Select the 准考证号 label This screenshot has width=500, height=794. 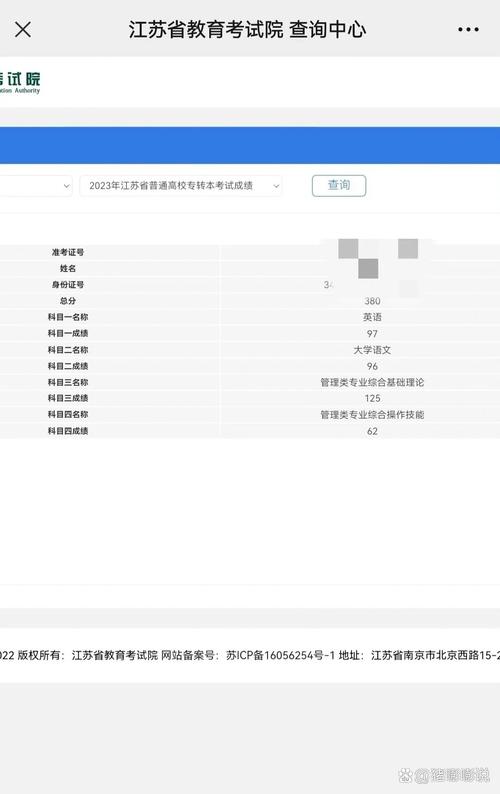pos(68,252)
